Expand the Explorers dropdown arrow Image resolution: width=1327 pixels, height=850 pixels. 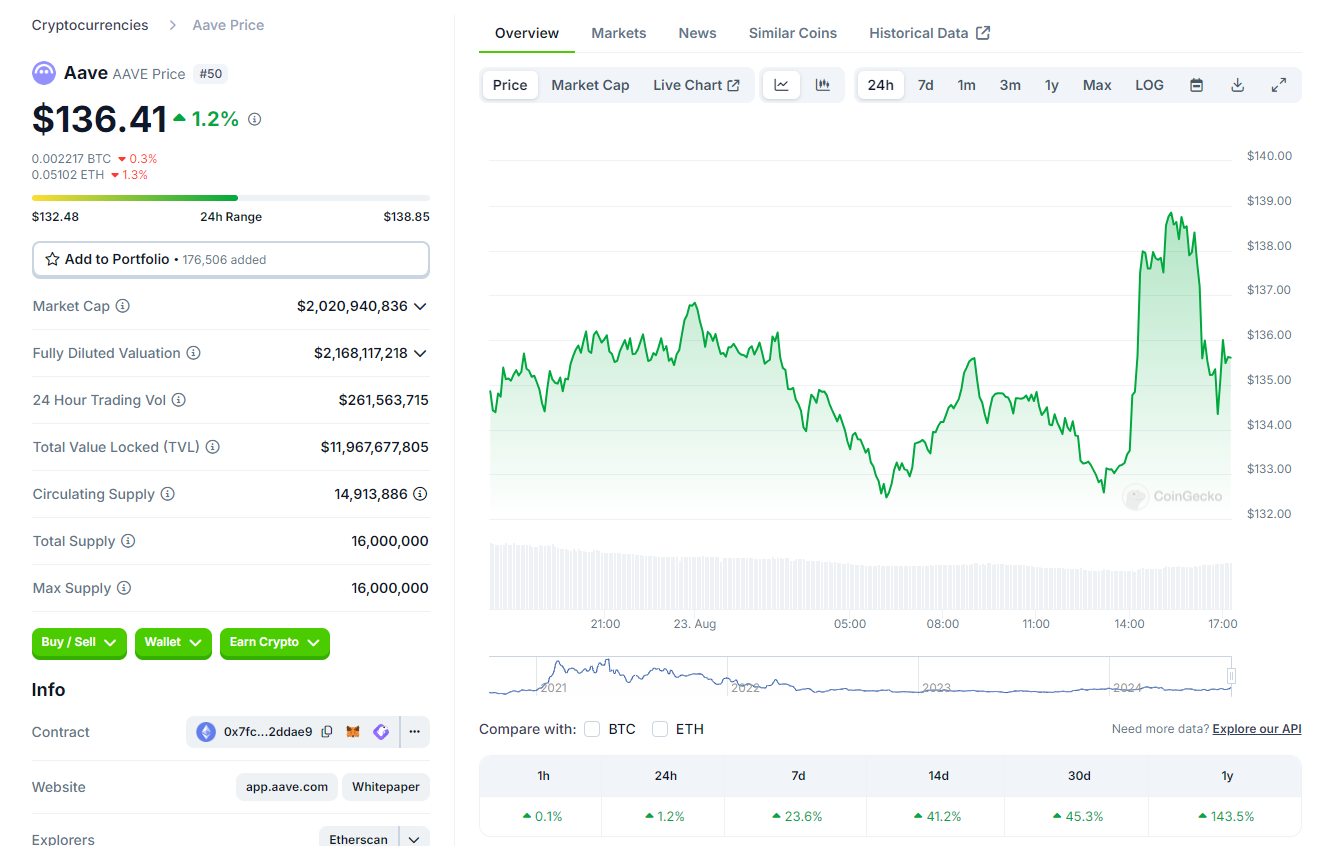414,839
